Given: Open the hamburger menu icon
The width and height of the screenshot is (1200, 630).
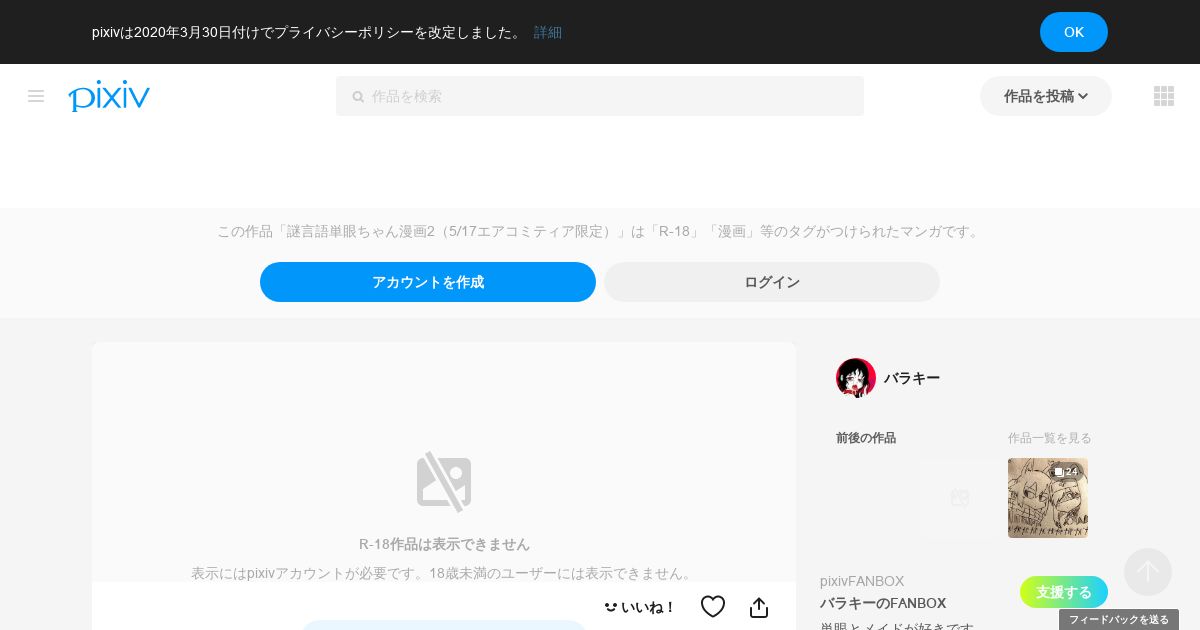Looking at the screenshot, I should [x=36, y=96].
